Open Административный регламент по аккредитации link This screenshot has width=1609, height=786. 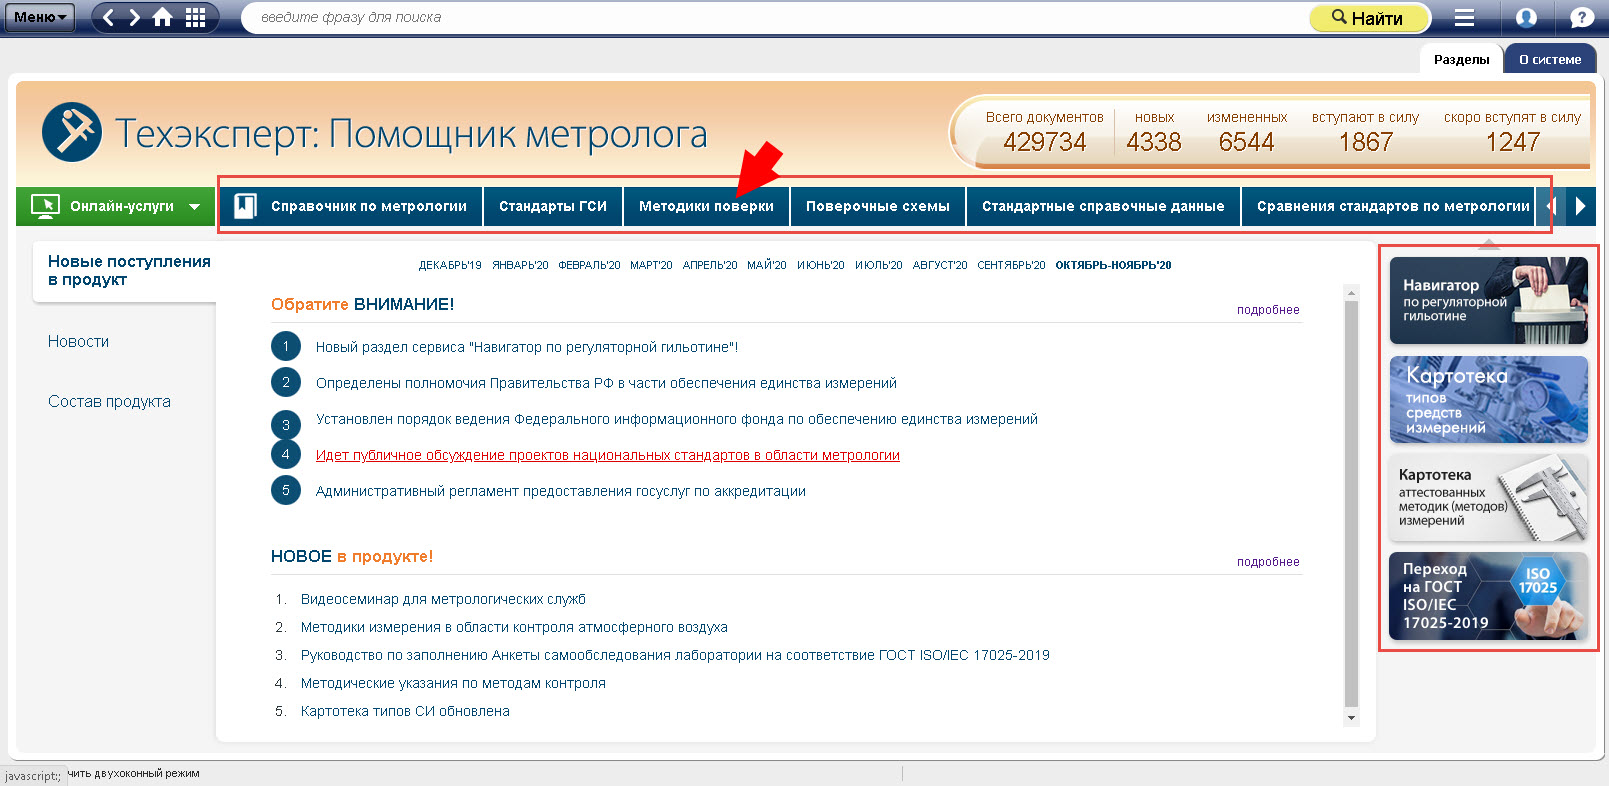coord(561,491)
